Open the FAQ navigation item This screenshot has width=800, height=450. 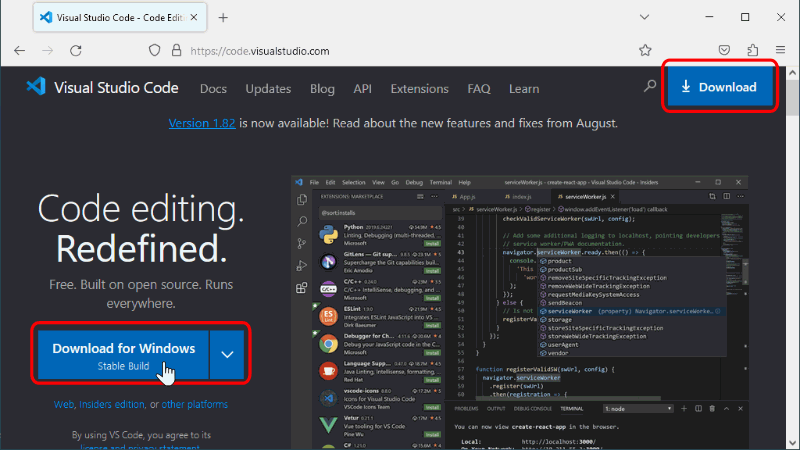[x=479, y=89]
